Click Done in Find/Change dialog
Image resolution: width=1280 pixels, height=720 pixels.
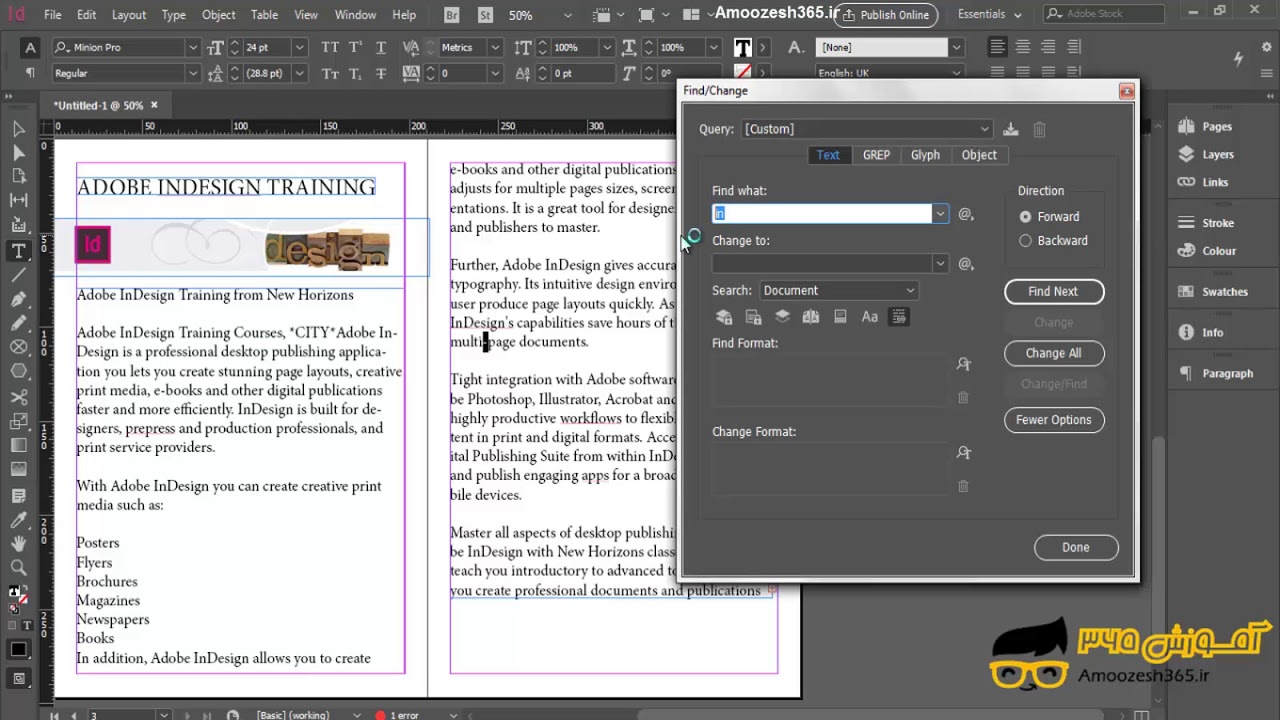1076,548
